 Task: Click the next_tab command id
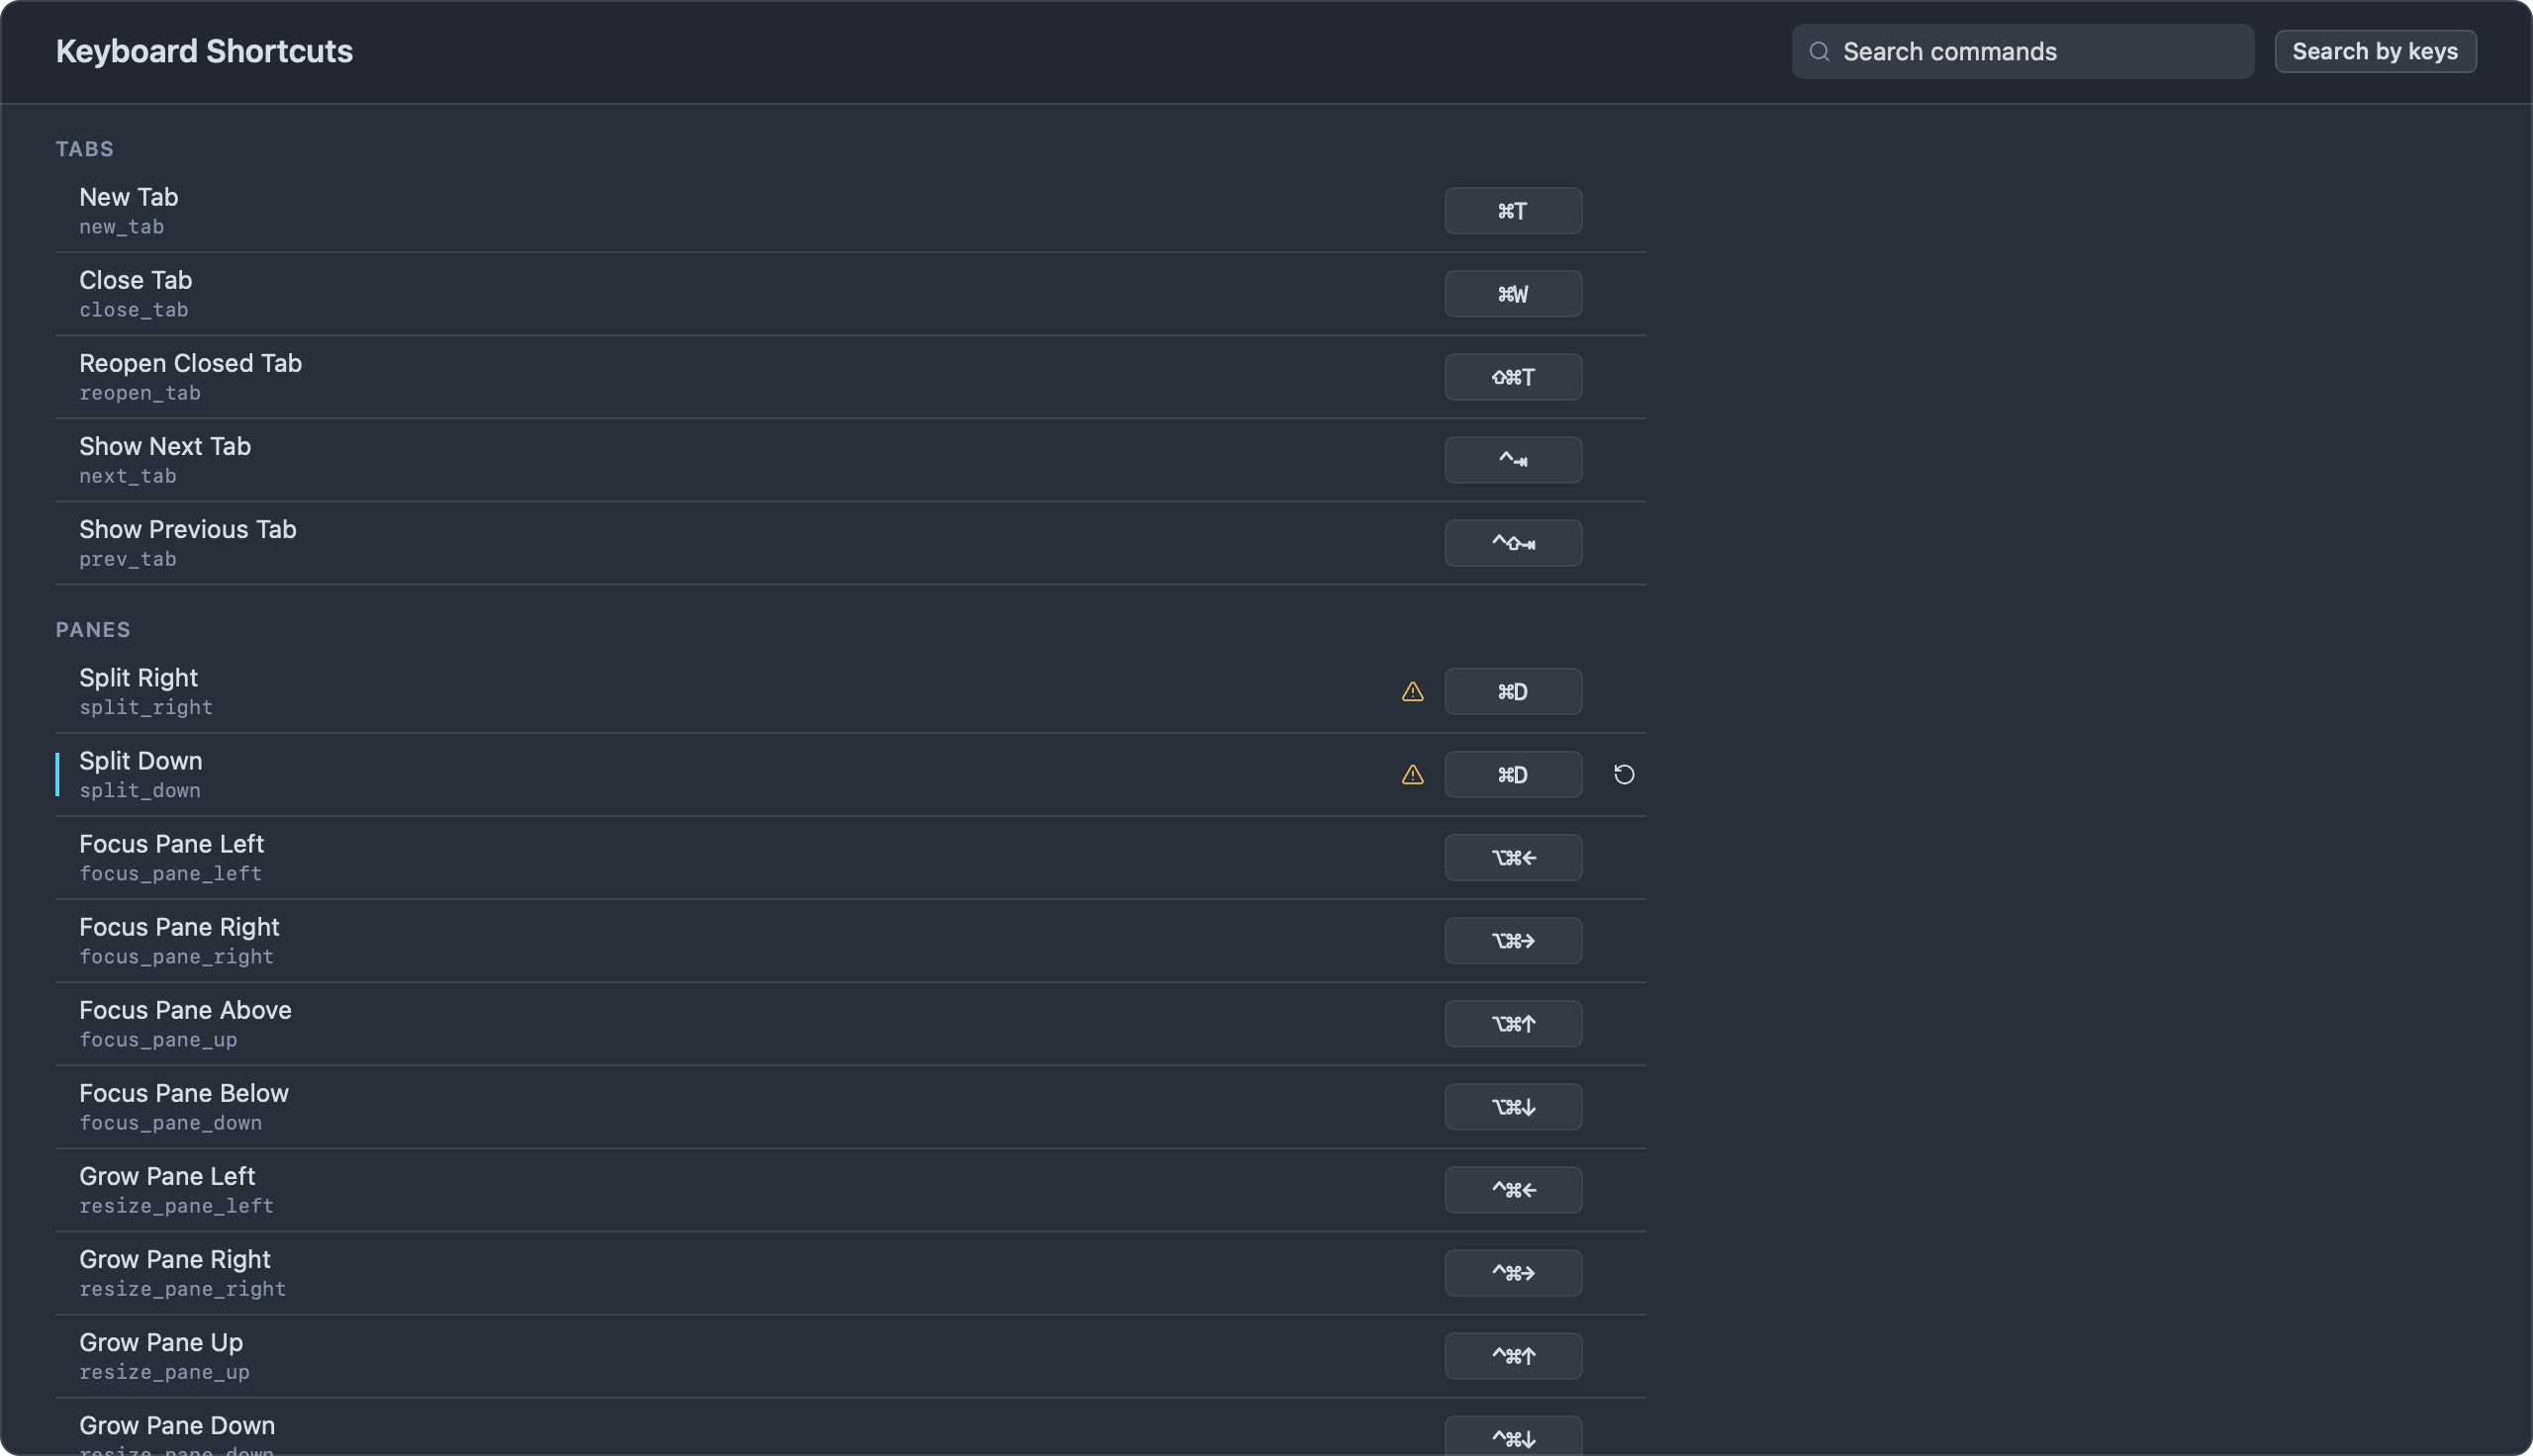pos(127,476)
